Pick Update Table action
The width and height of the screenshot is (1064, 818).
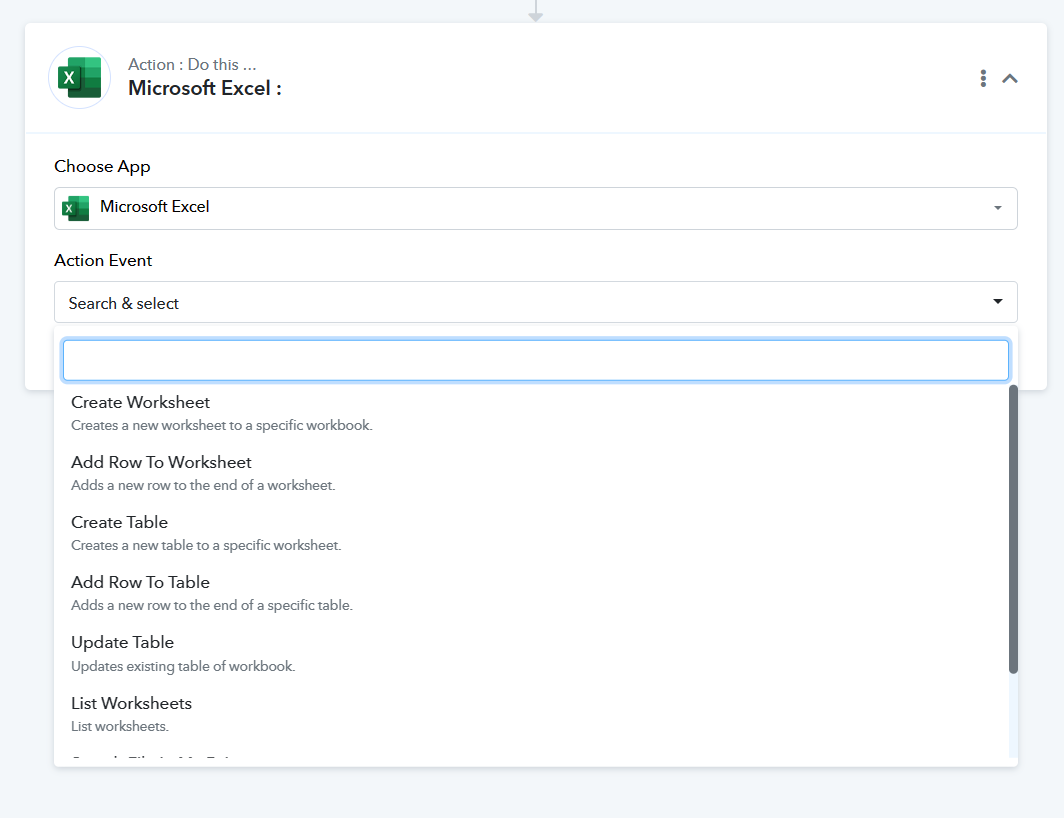point(536,654)
